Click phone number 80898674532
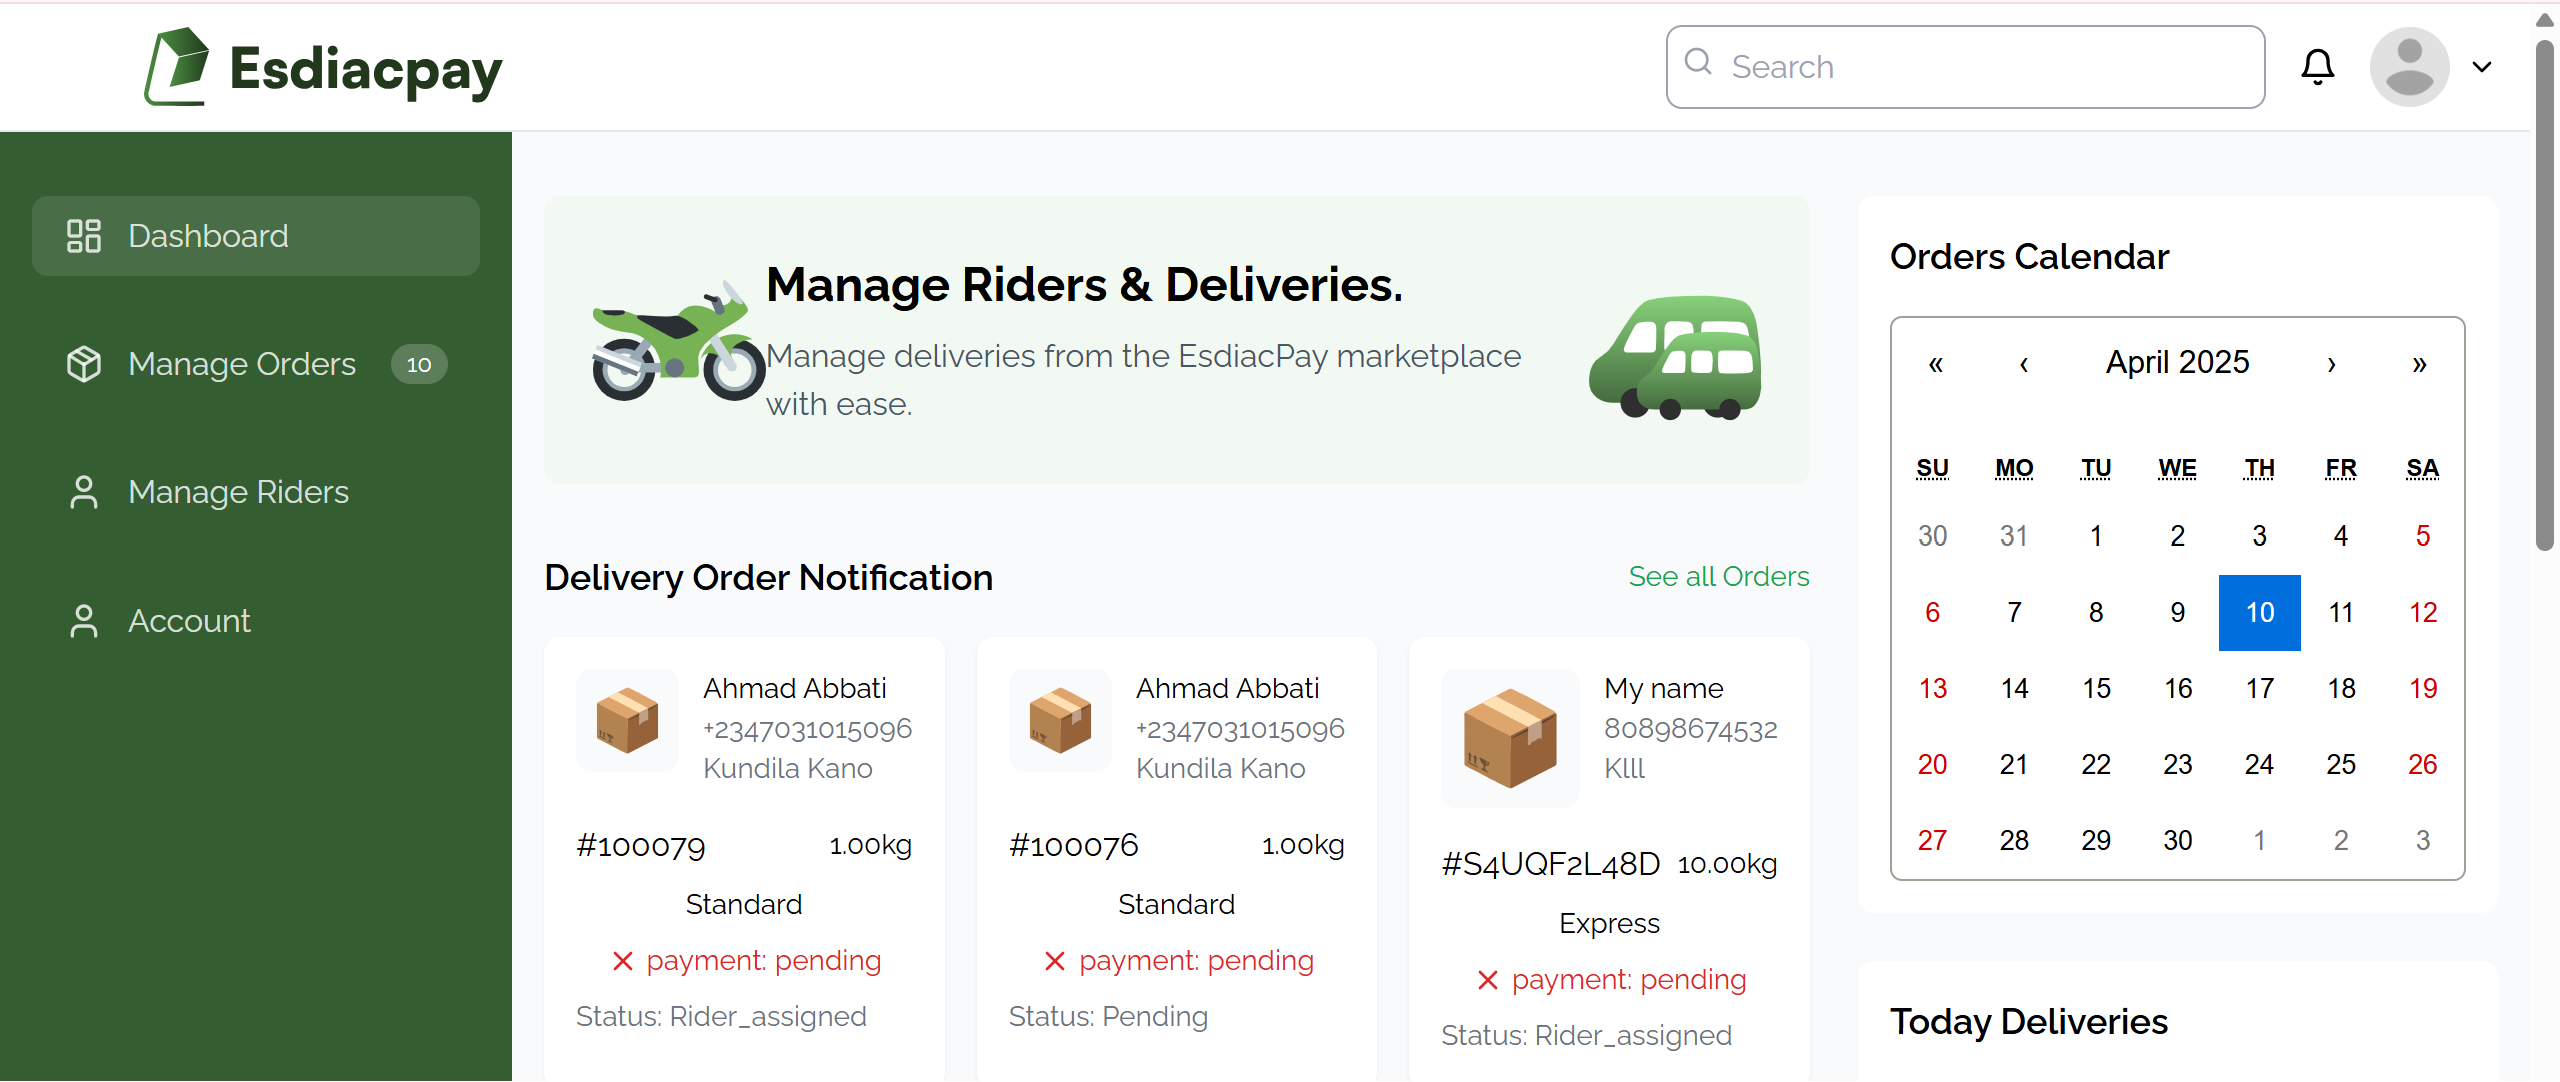Image resolution: width=2560 pixels, height=1082 pixels. 1691,728
